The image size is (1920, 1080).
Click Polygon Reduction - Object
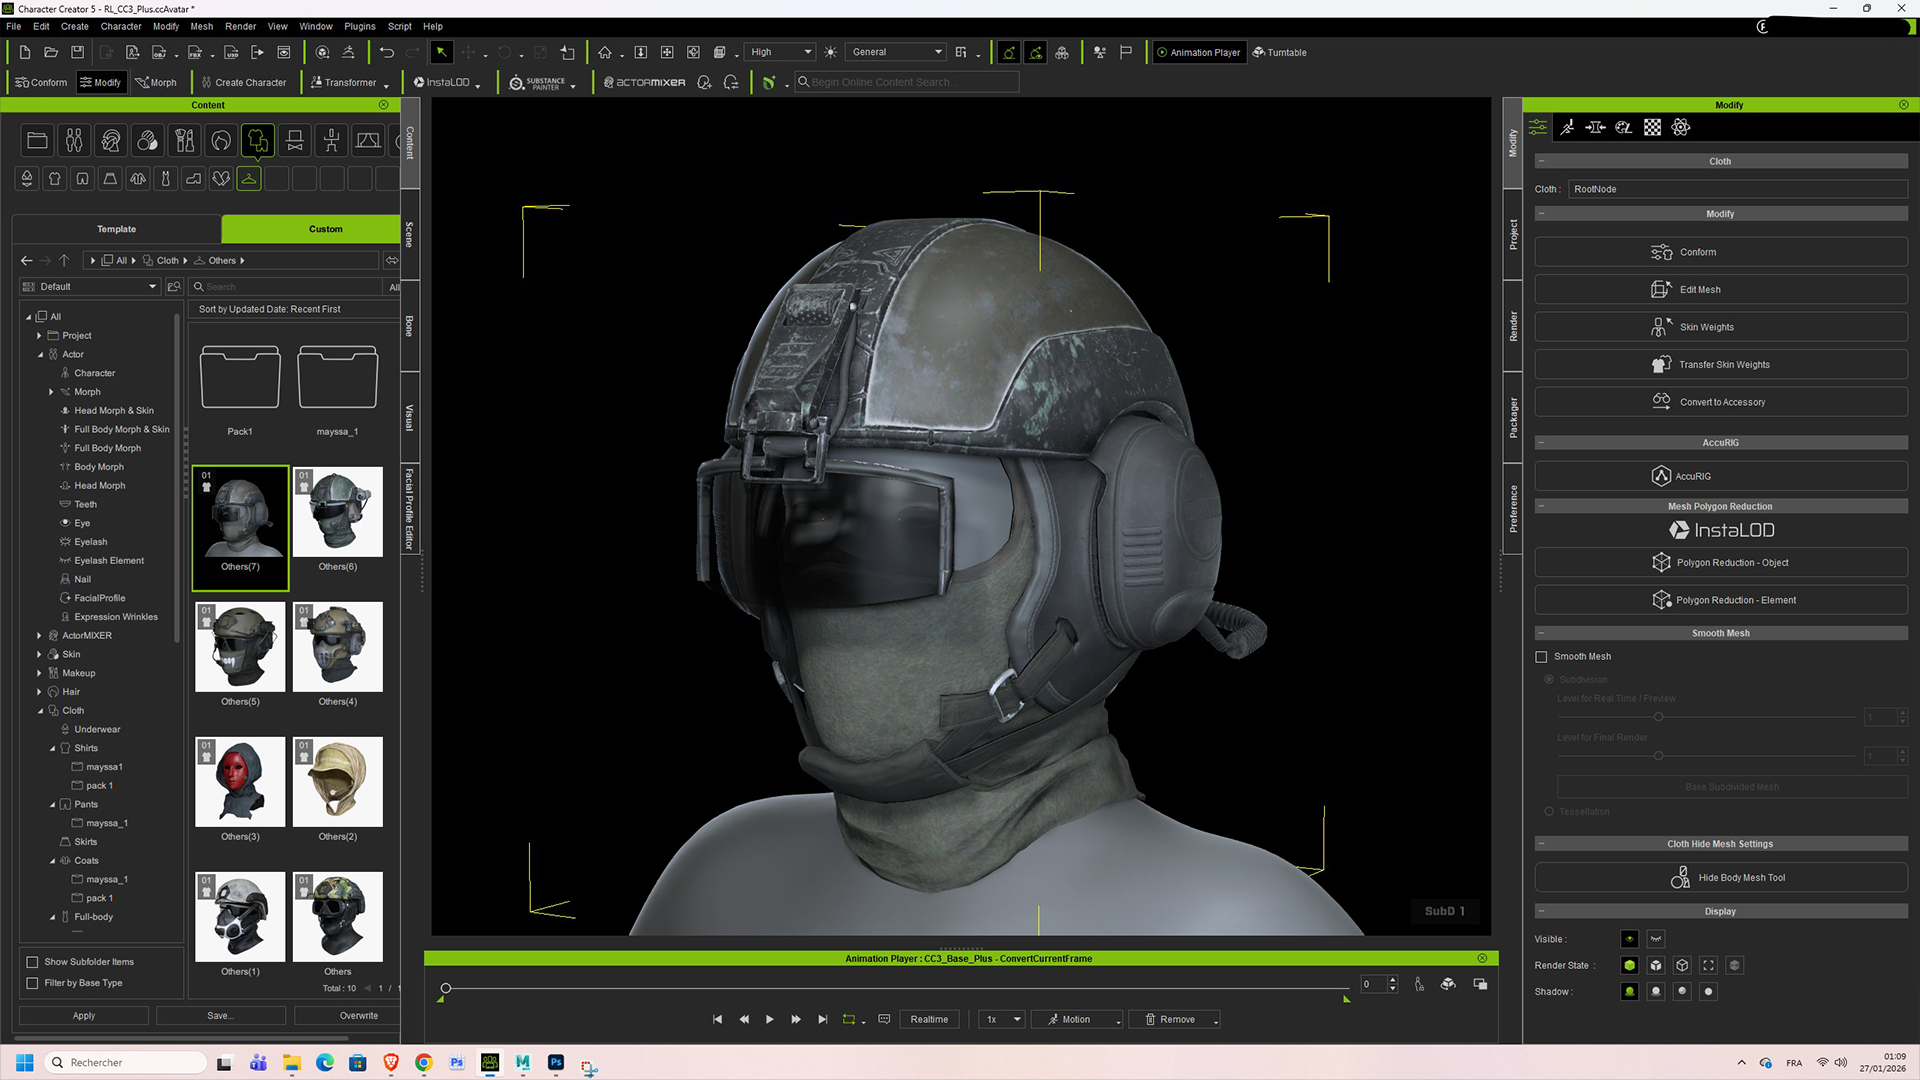point(1720,563)
